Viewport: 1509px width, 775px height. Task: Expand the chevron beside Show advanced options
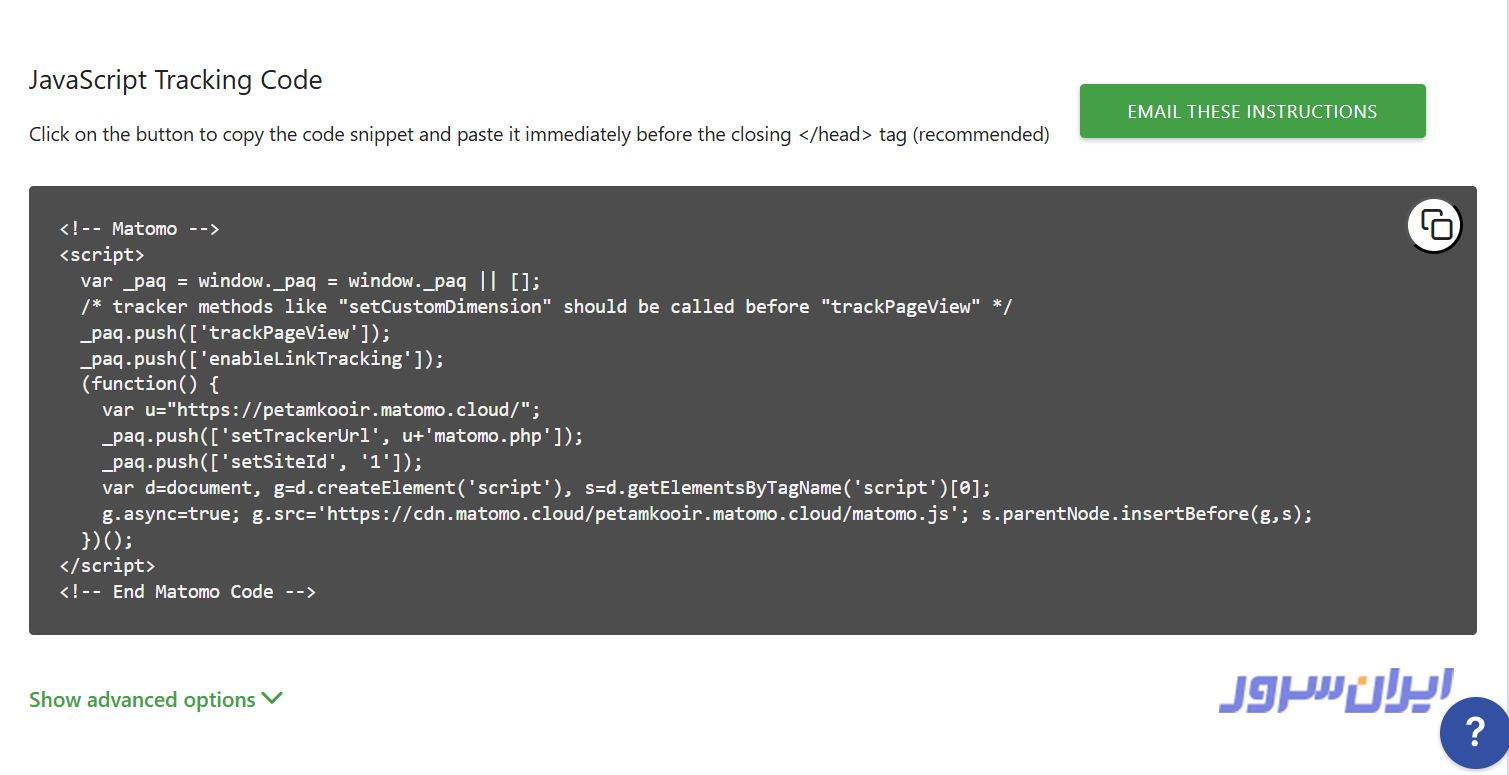[x=272, y=699]
